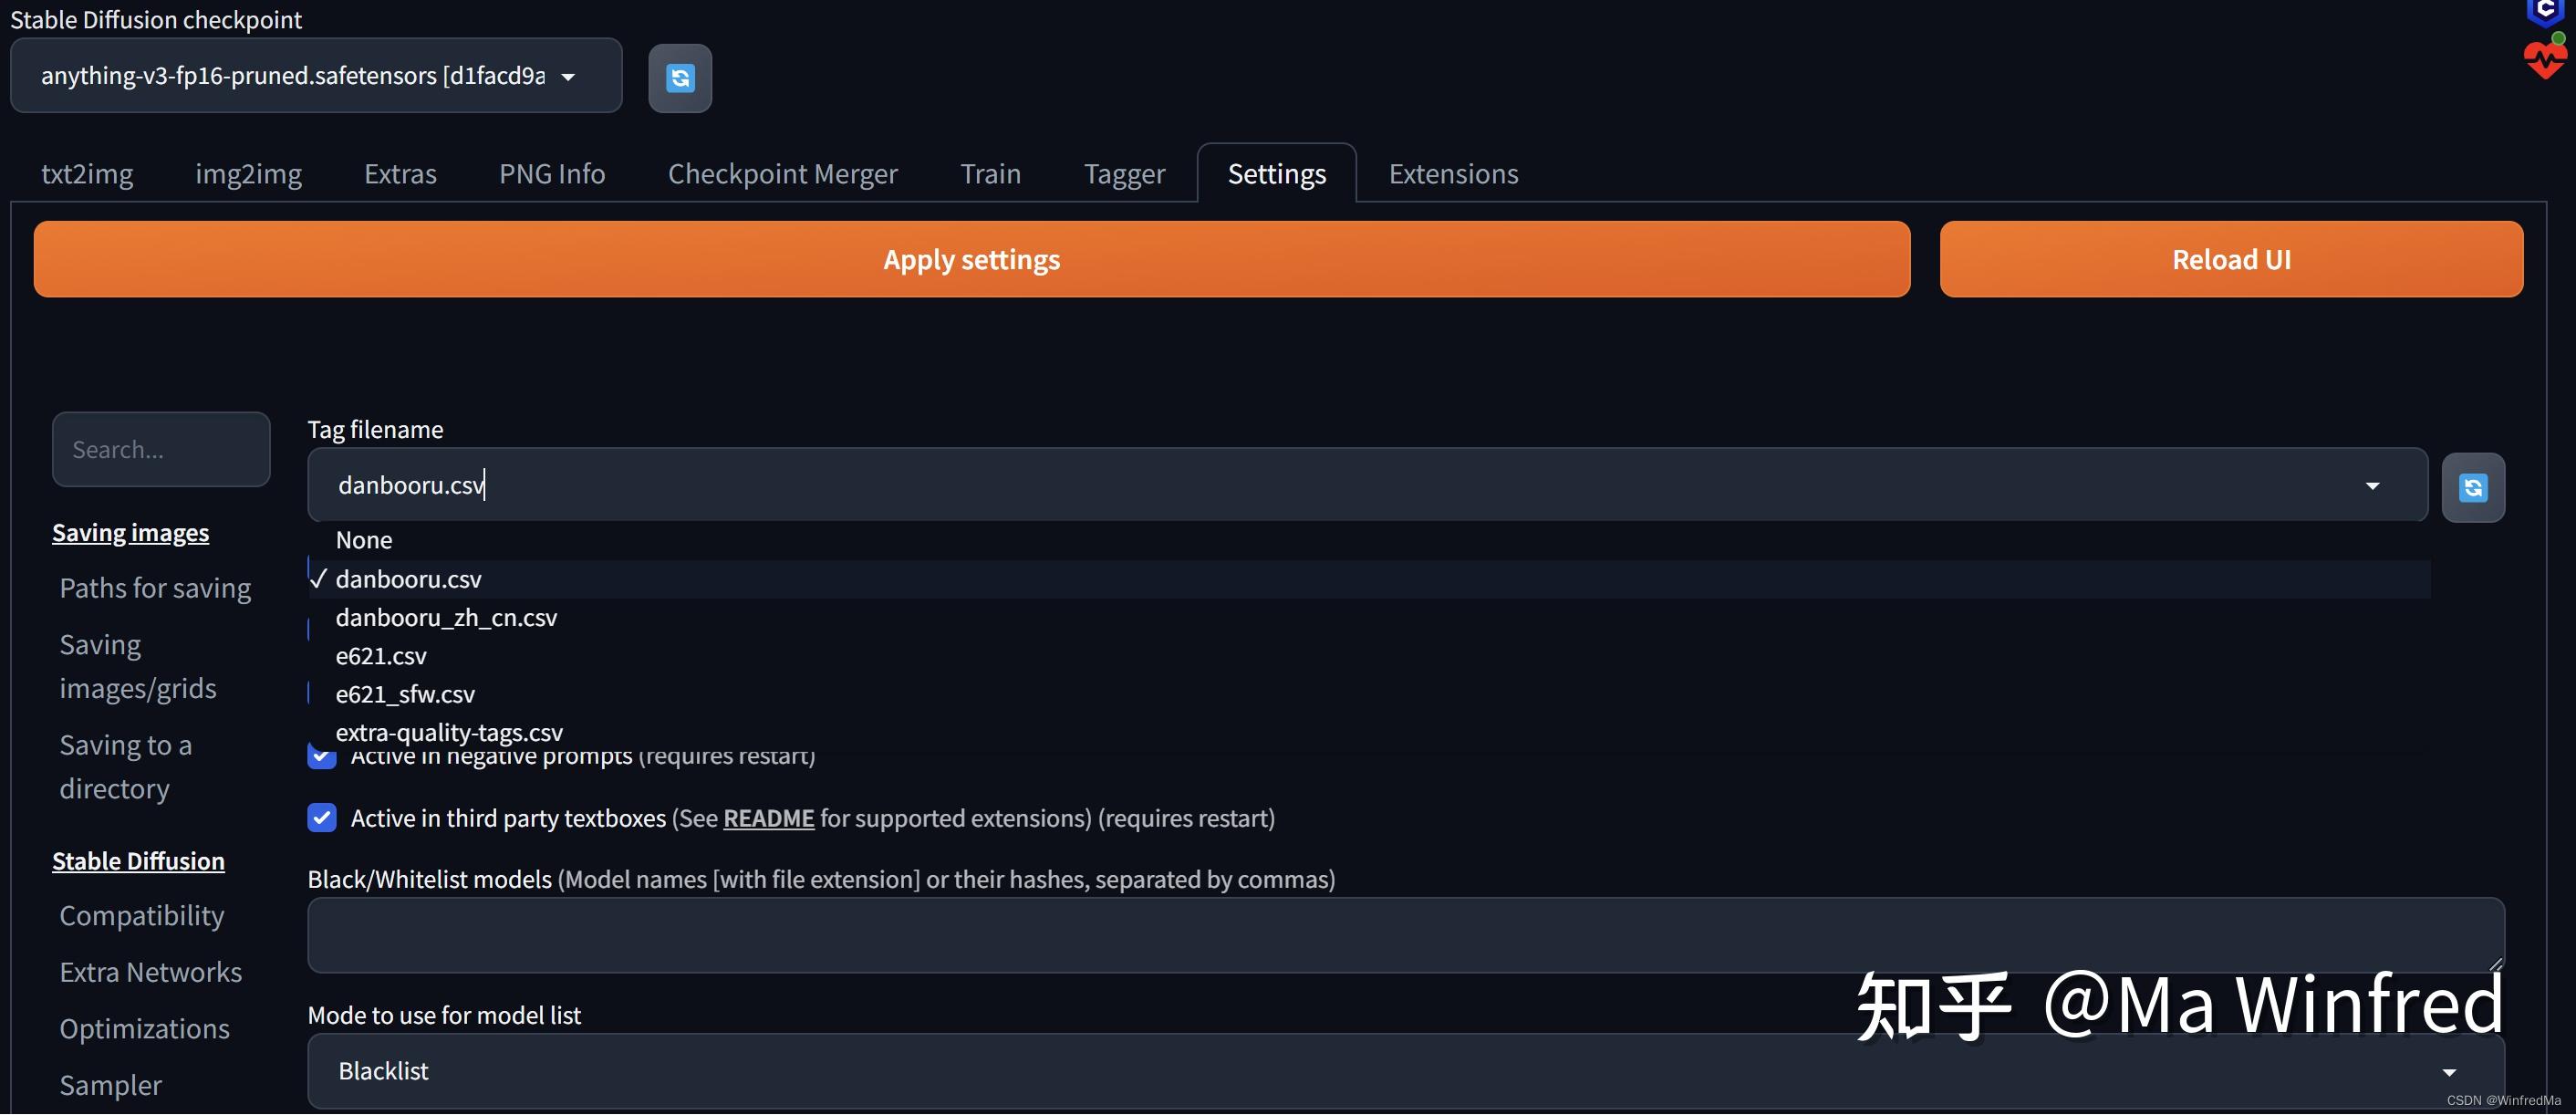The image size is (2576, 1115).
Task: Click the Reload UI button
Action: click(x=2230, y=260)
